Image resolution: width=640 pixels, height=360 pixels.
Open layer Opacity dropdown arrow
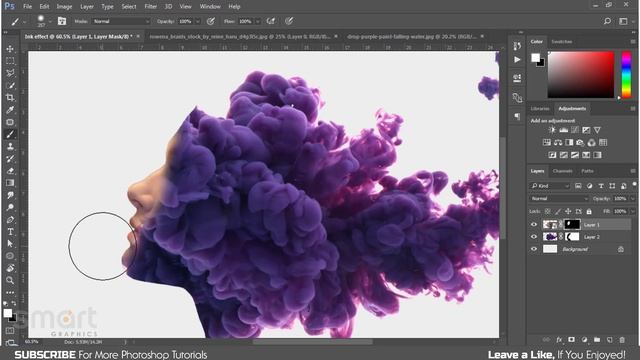633,199
